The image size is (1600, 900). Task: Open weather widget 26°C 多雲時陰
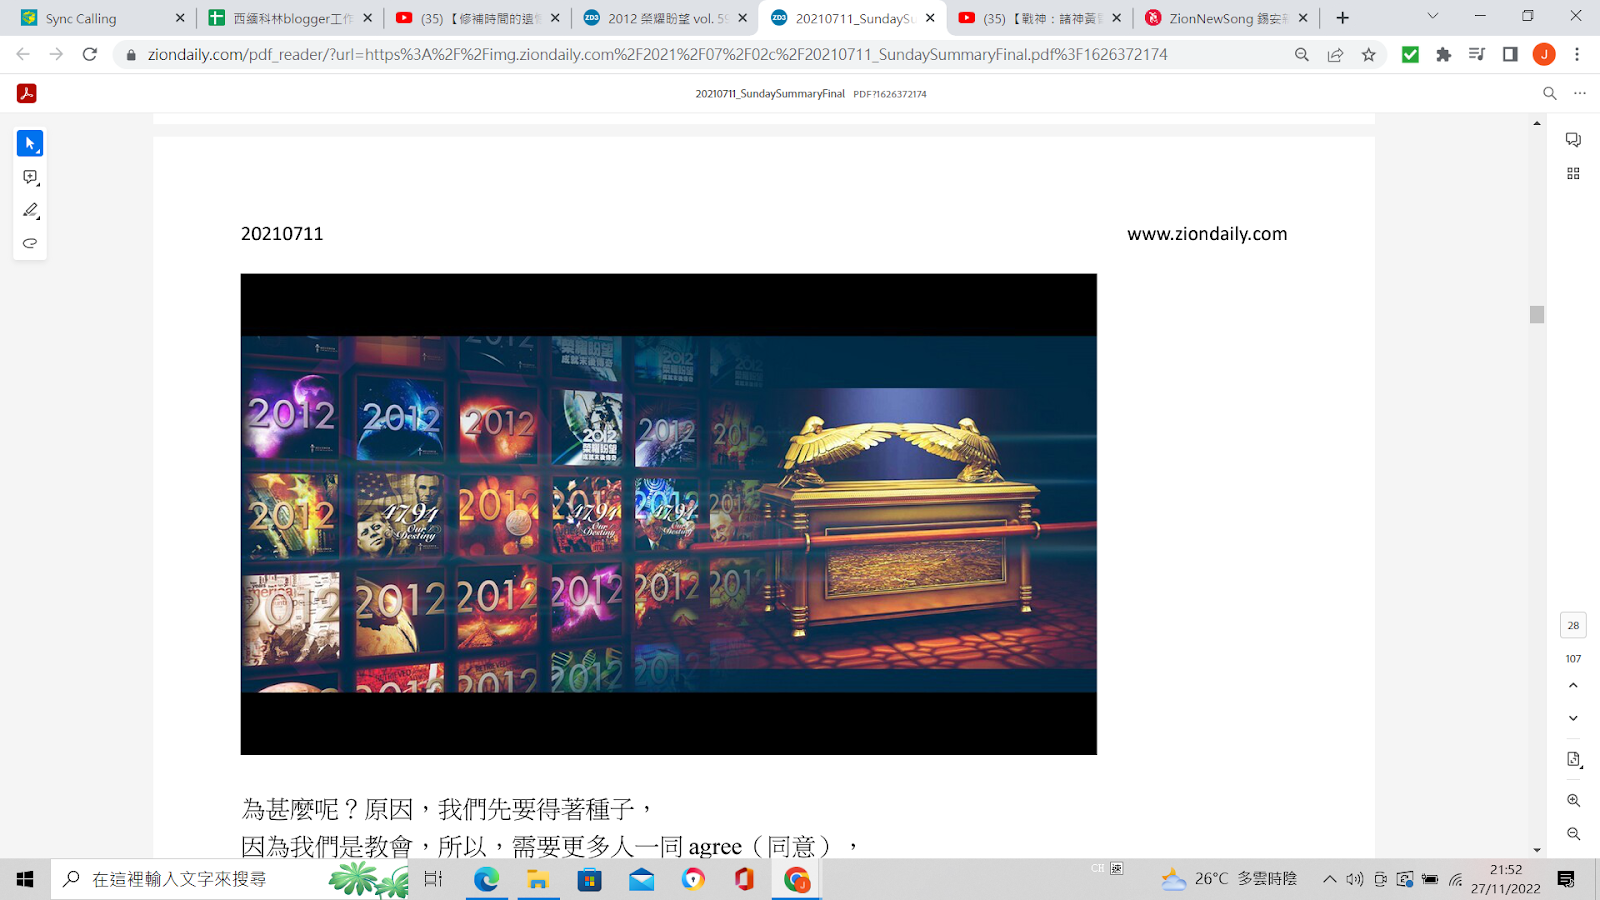(x=1229, y=879)
